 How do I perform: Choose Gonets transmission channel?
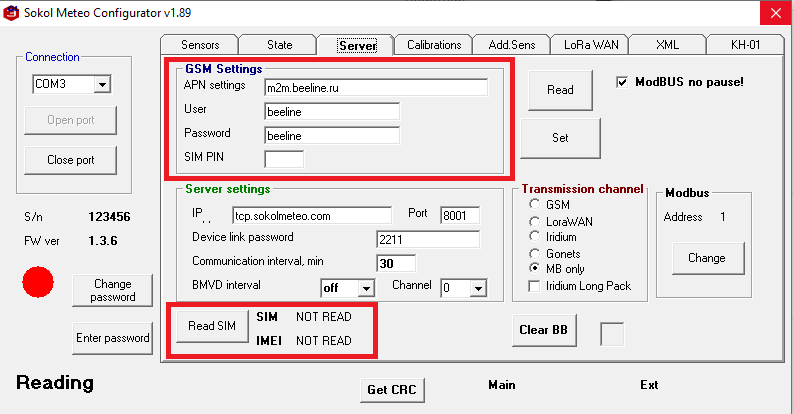(x=534, y=254)
